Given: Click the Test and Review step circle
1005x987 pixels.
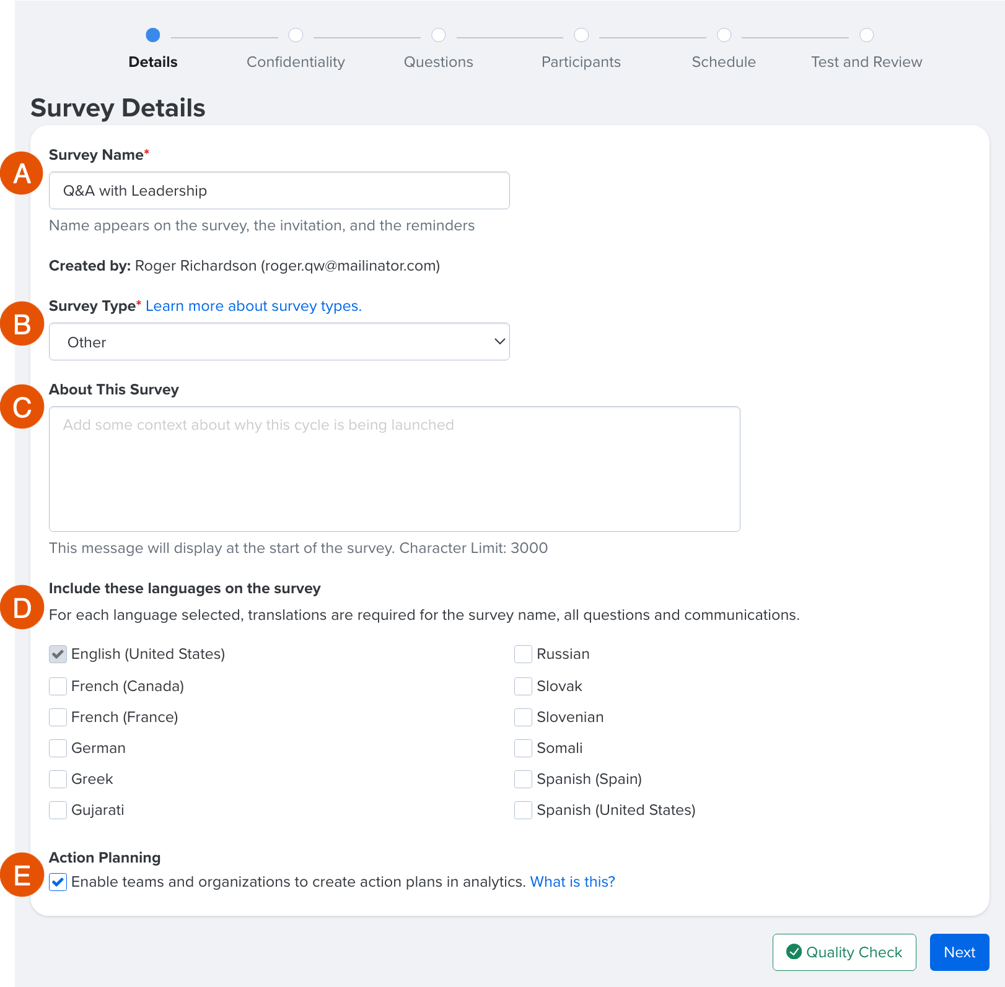Looking at the screenshot, I should (866, 33).
